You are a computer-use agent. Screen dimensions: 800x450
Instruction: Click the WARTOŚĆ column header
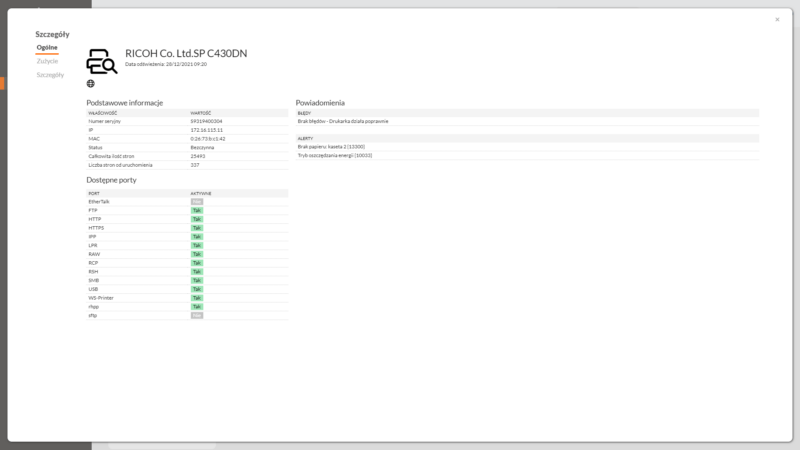point(201,113)
